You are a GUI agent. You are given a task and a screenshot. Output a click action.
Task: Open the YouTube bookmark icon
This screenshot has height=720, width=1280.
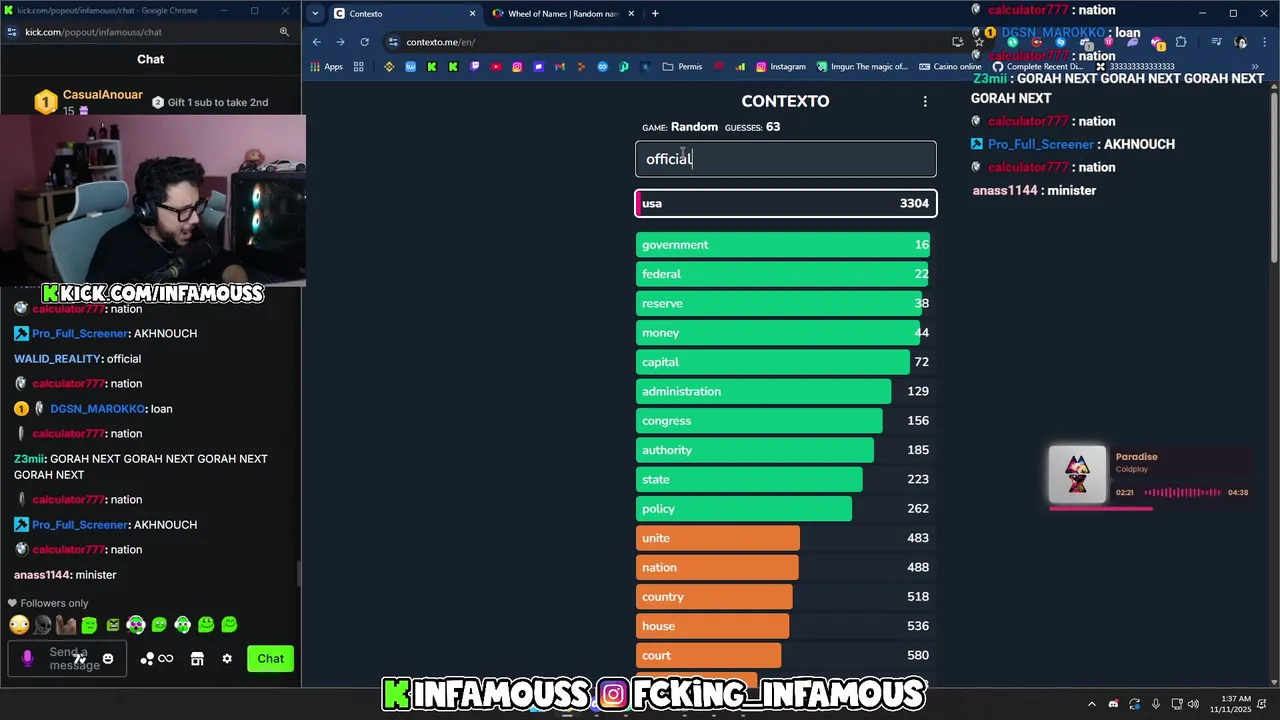(496, 67)
